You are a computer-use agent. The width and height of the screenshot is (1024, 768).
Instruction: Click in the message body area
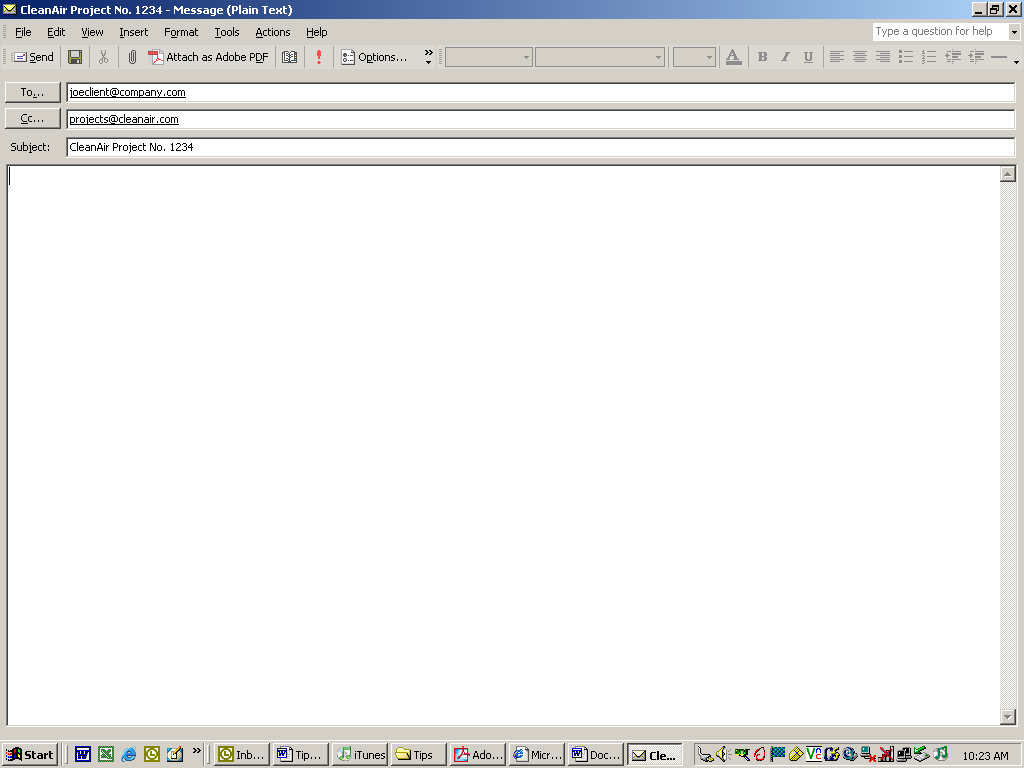coord(503,445)
